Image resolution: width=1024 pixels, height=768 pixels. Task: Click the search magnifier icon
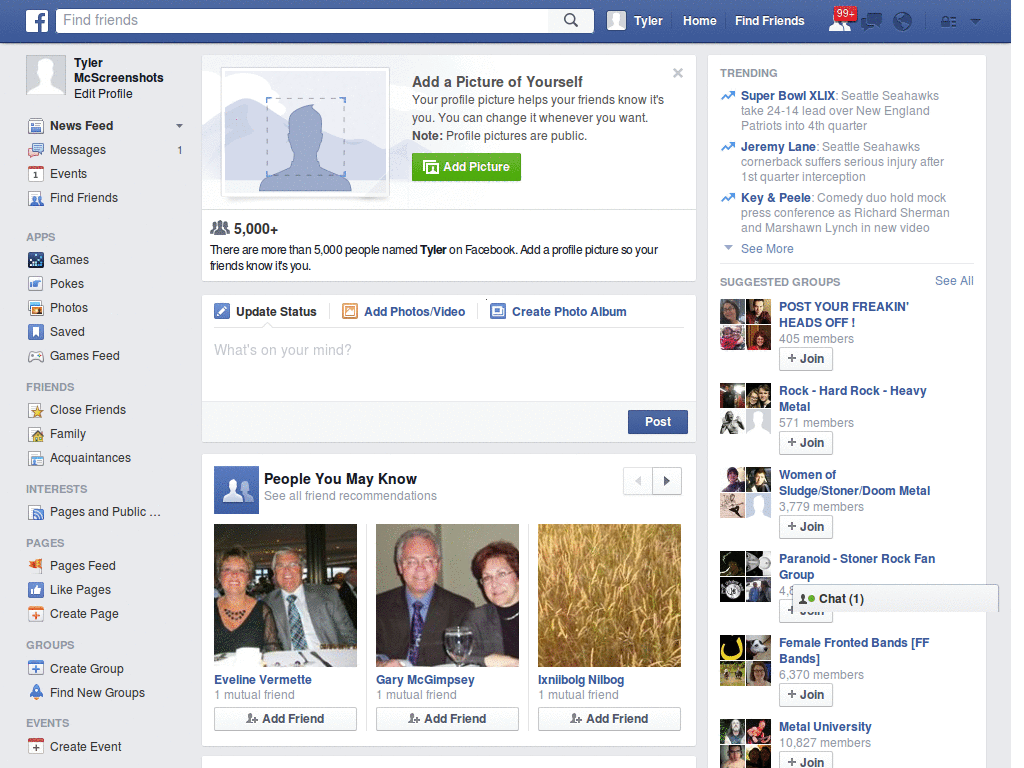click(x=571, y=20)
